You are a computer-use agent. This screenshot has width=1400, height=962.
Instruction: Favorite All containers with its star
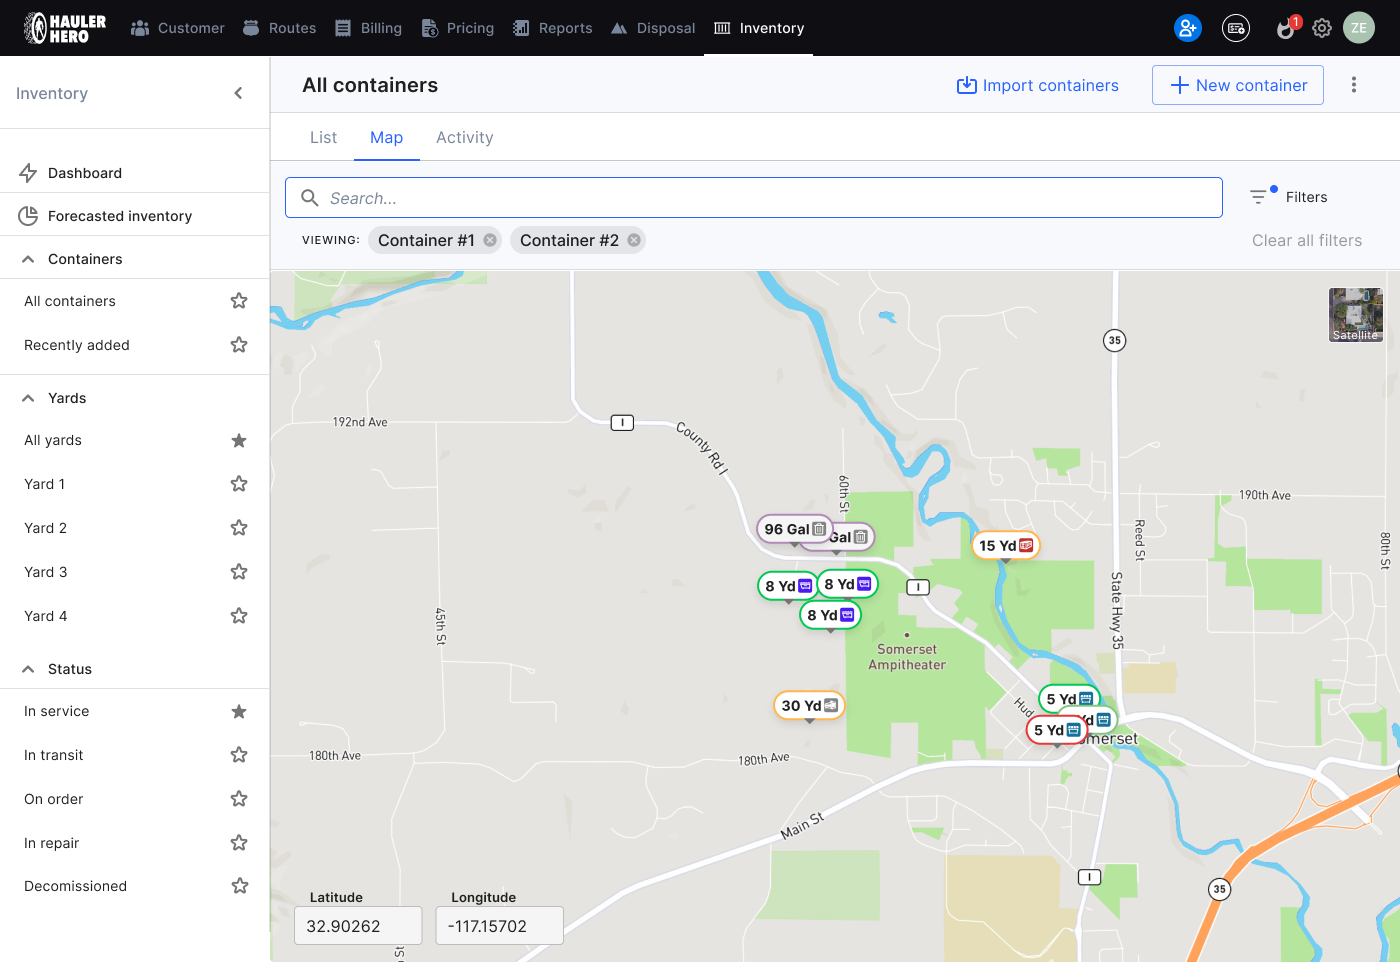239,301
